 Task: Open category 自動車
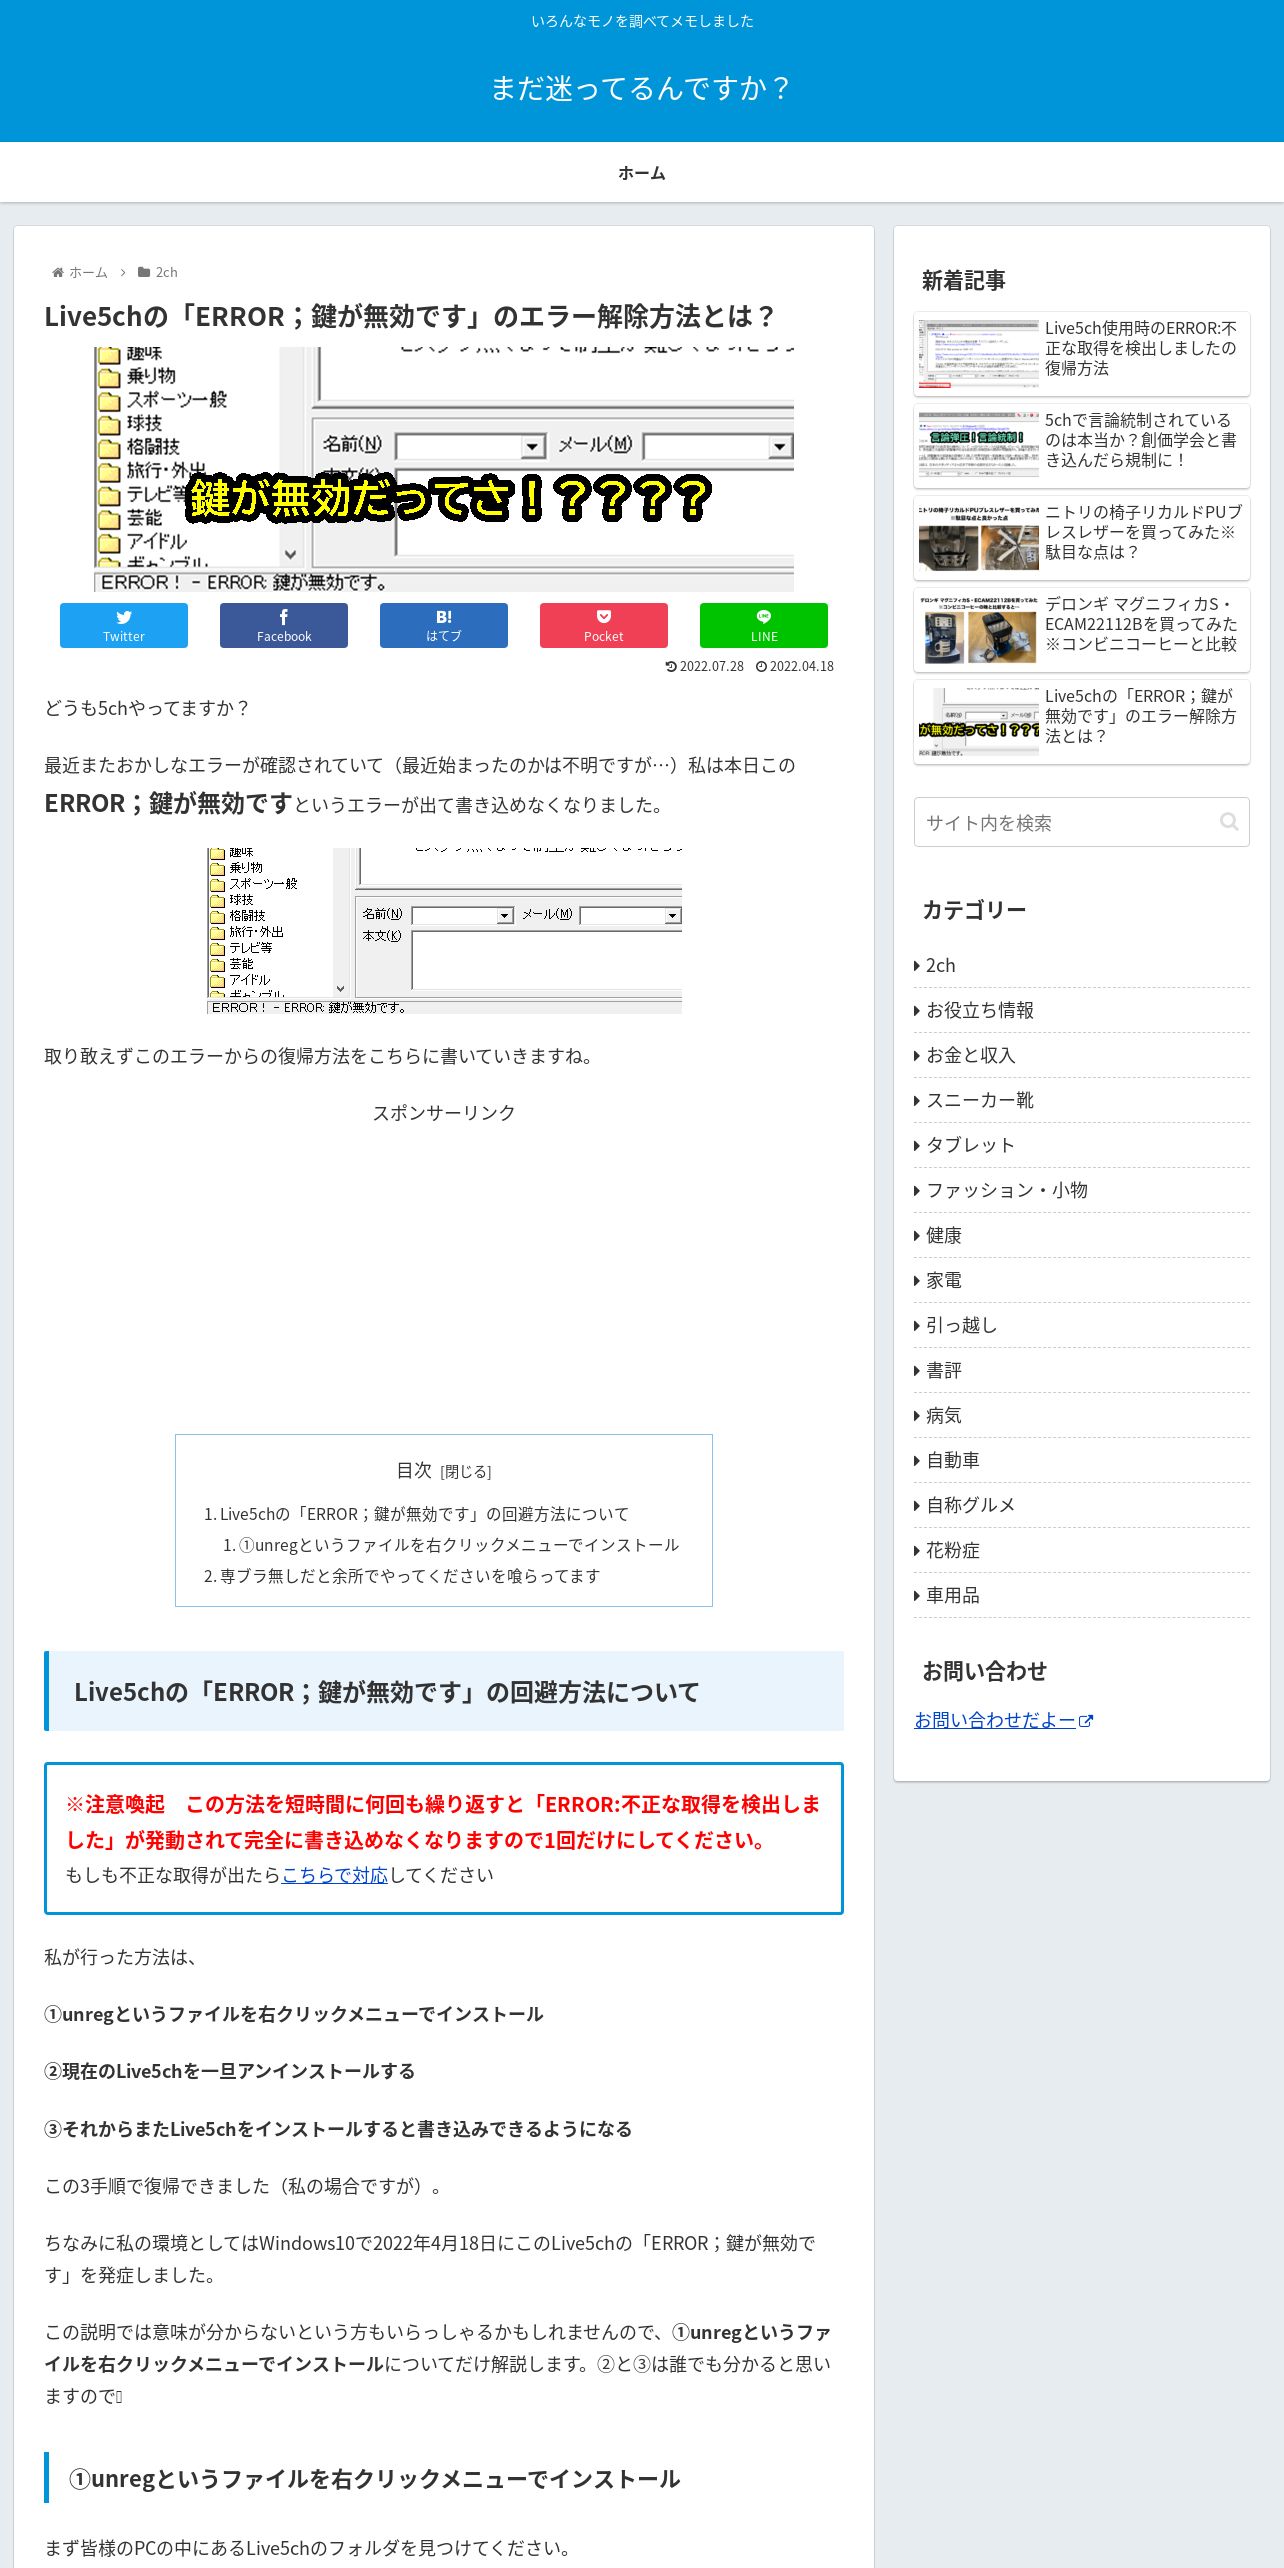pyautogui.click(x=1082, y=1460)
